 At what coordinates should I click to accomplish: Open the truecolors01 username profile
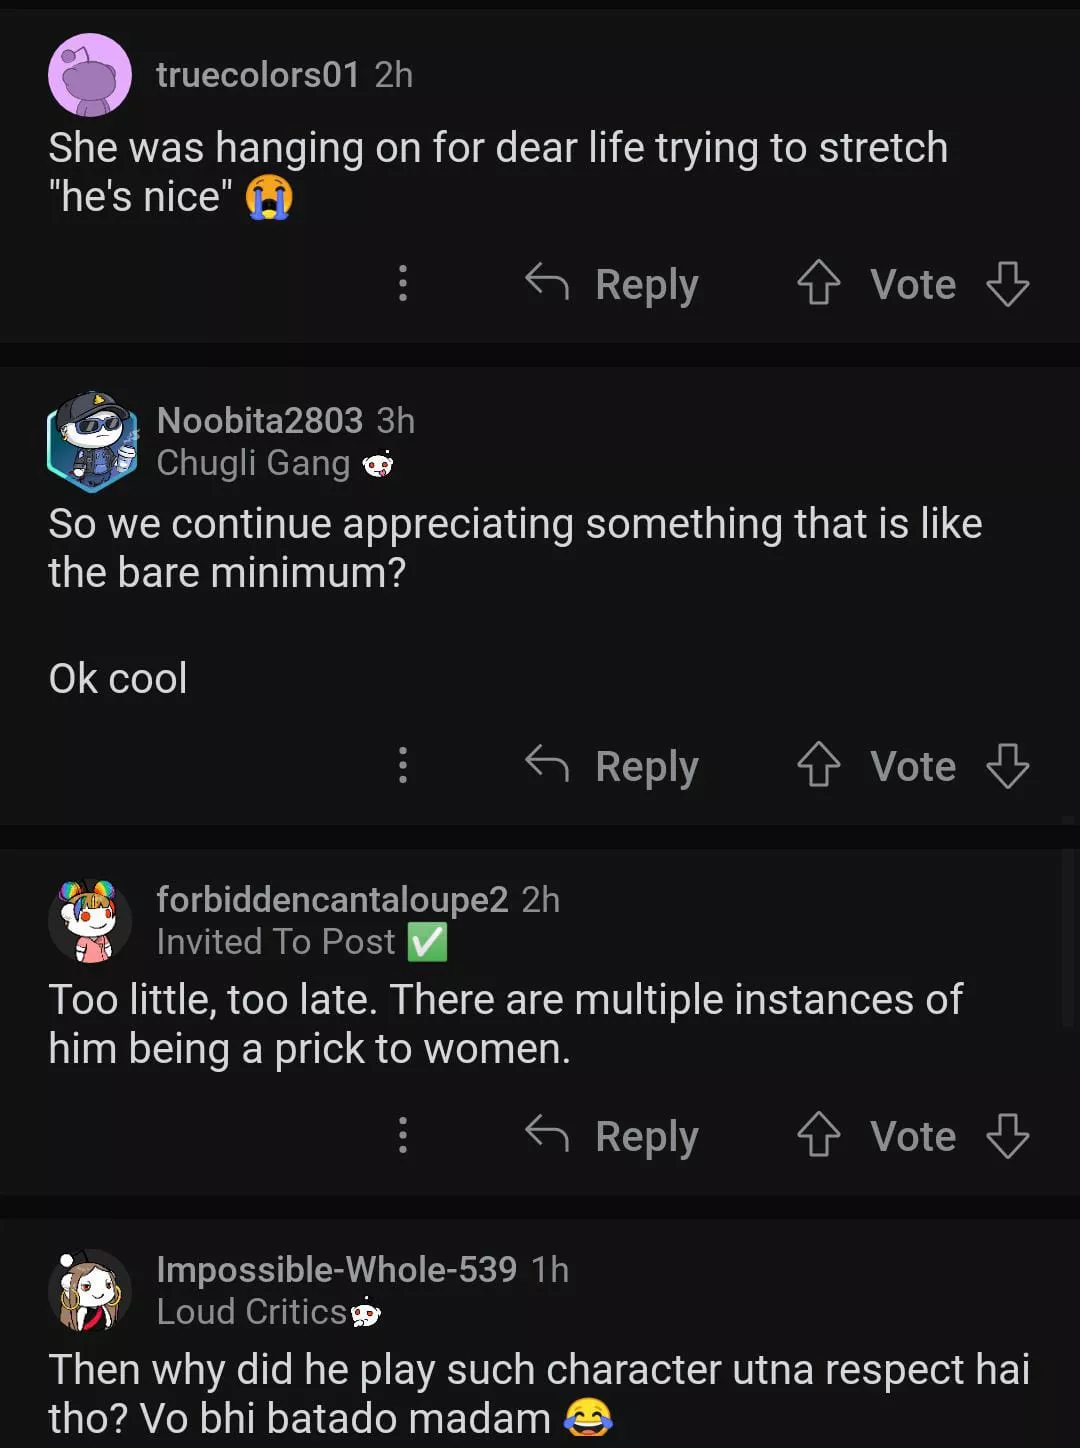[257, 75]
